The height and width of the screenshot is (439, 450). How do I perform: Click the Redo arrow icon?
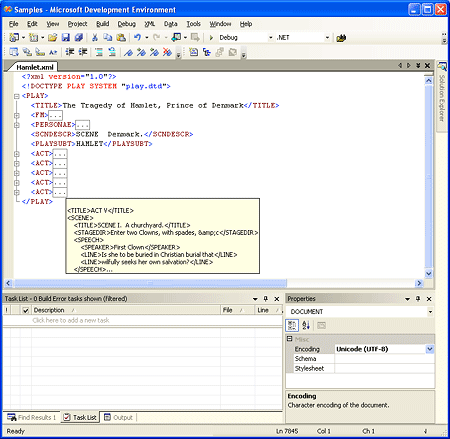[156, 37]
